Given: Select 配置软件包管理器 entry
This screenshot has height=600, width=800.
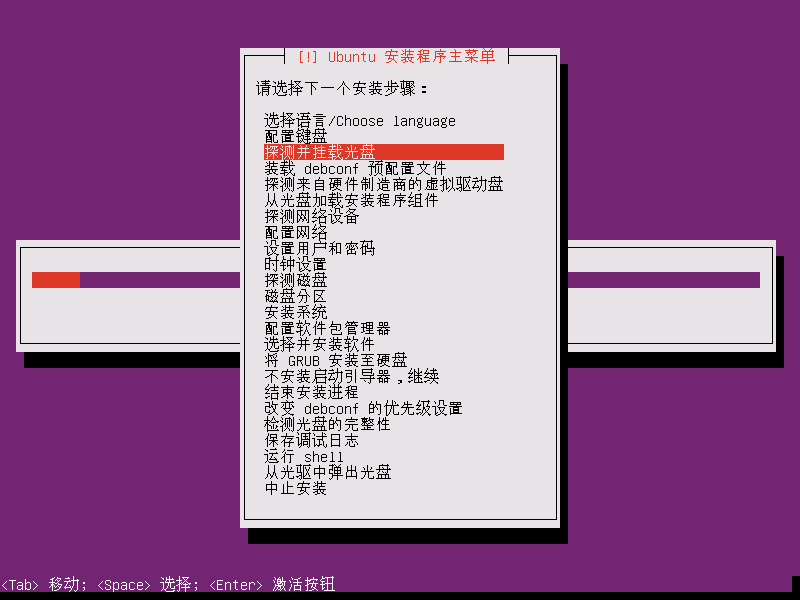Looking at the screenshot, I should point(328,328).
